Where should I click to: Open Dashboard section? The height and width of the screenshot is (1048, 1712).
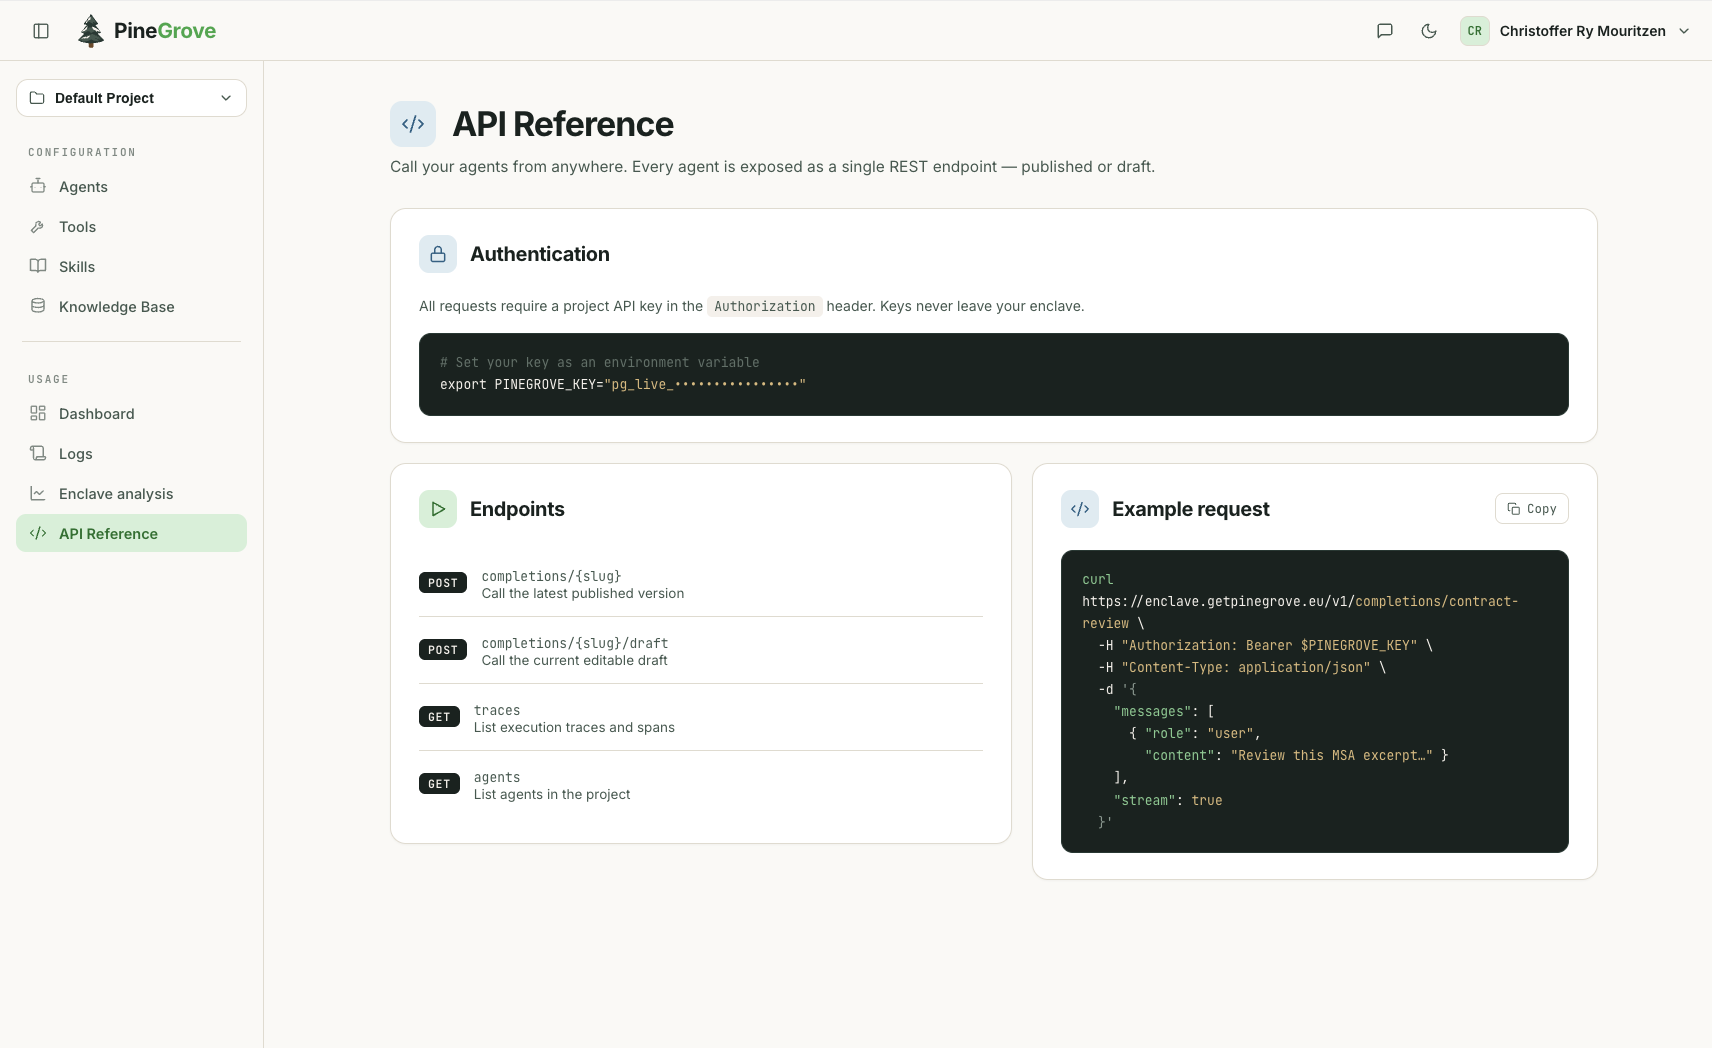[x=131, y=414]
